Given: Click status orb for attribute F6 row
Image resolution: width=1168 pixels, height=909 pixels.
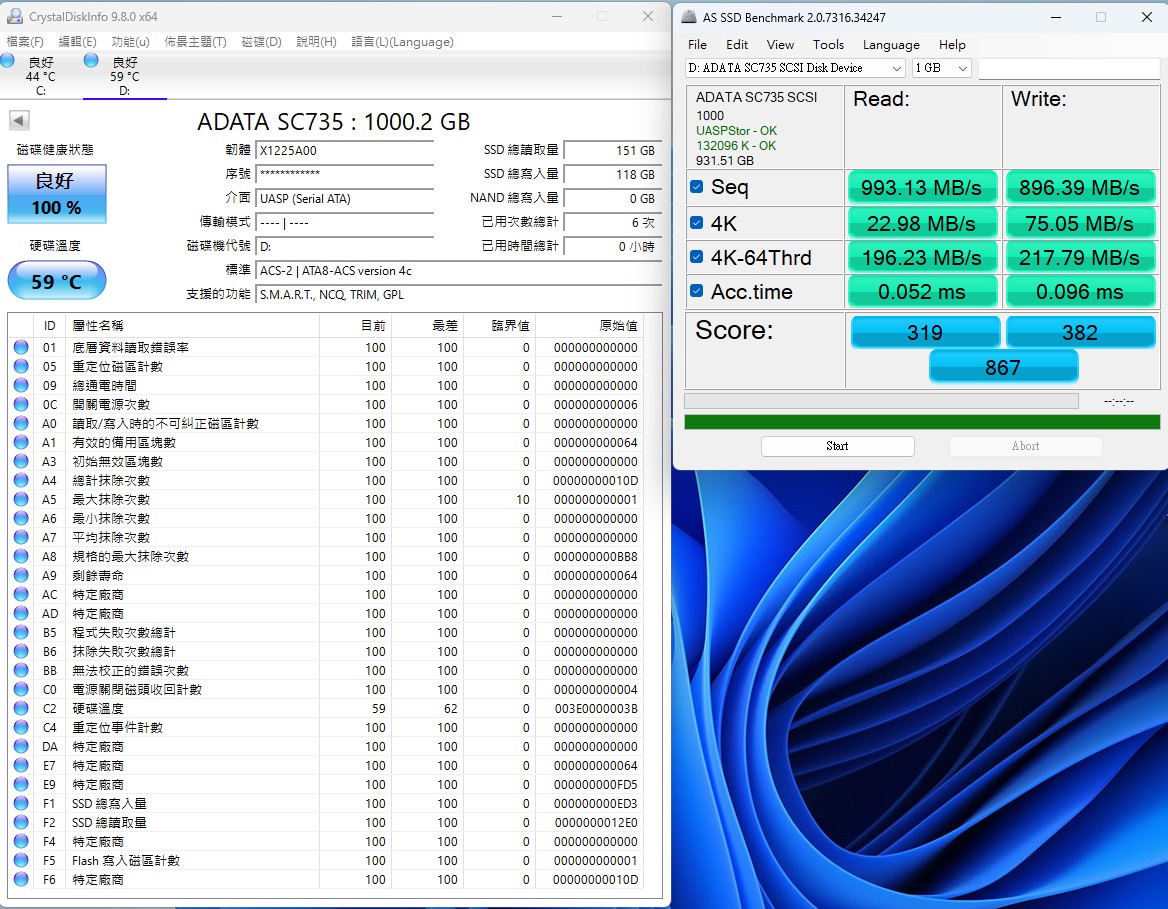Looking at the screenshot, I should click(21, 879).
